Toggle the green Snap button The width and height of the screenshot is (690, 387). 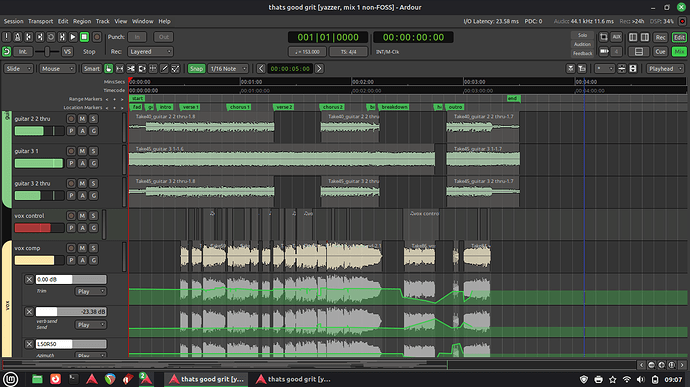click(196, 69)
